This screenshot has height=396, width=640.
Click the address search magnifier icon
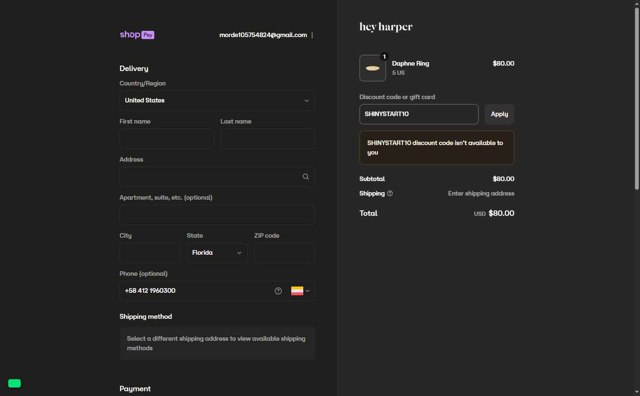pos(306,177)
